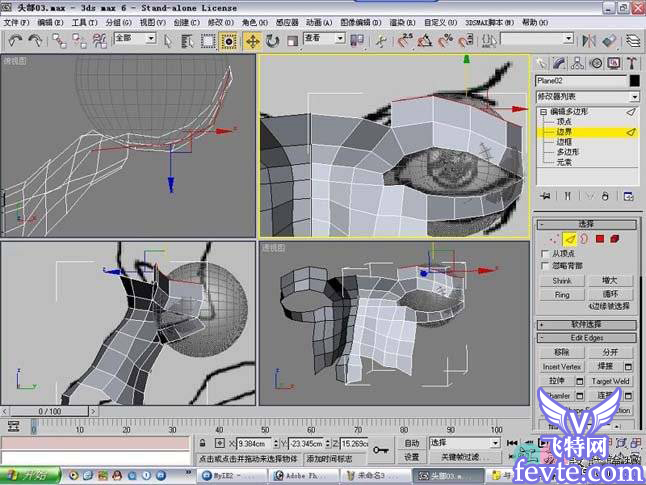Open the 工具(T) menu

point(84,22)
